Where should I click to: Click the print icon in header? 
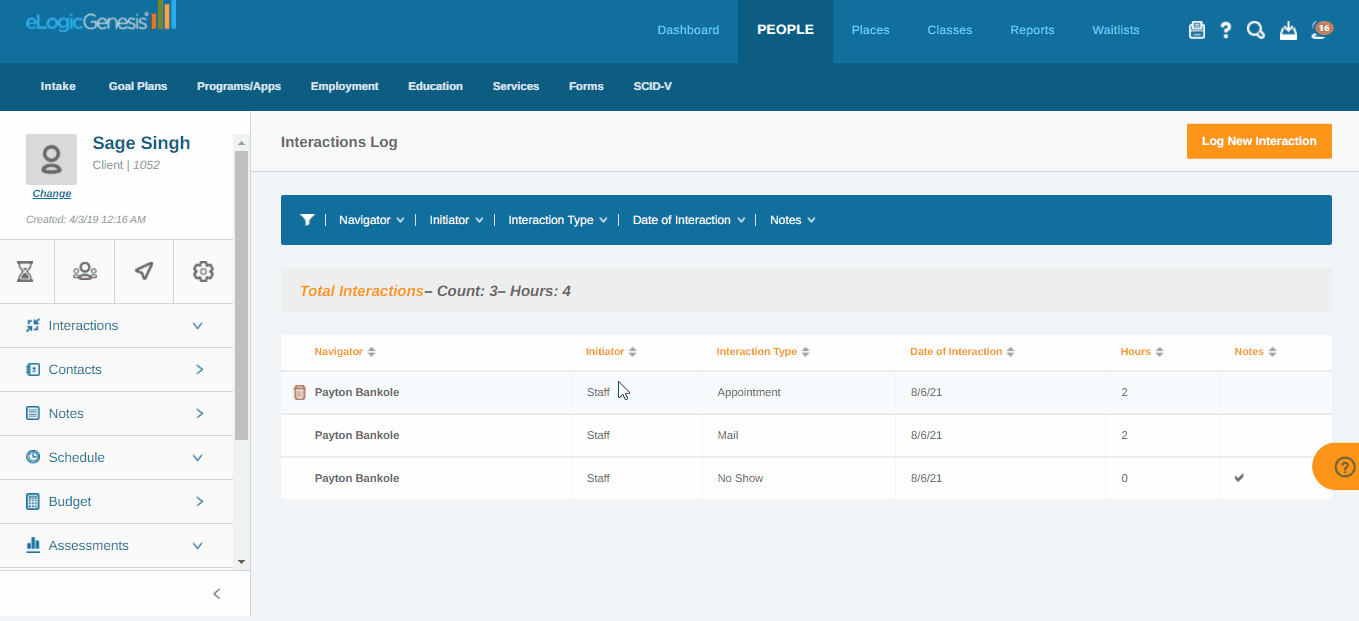click(x=1196, y=30)
